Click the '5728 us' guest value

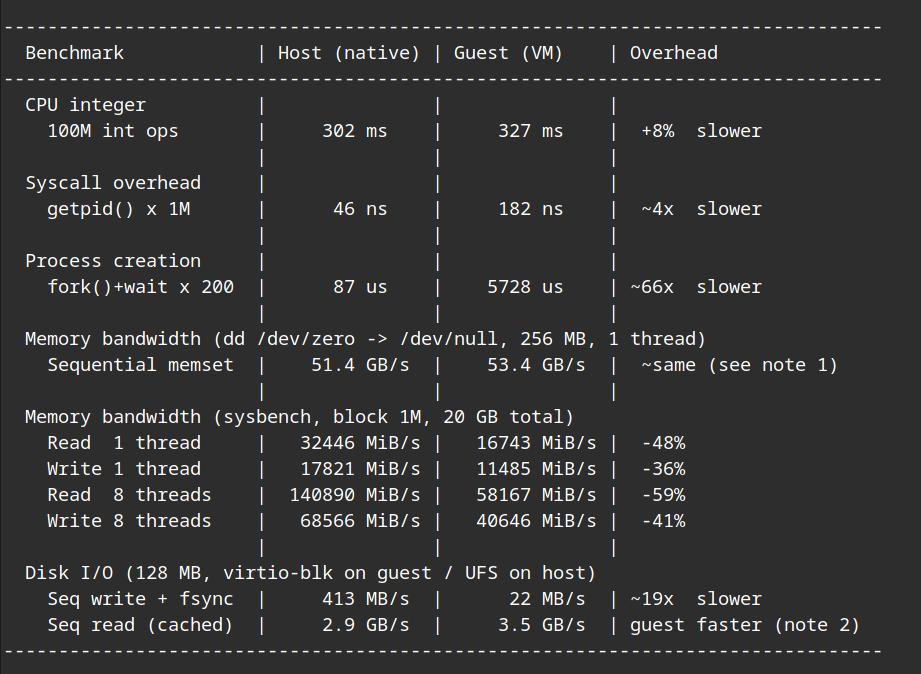(x=525, y=287)
